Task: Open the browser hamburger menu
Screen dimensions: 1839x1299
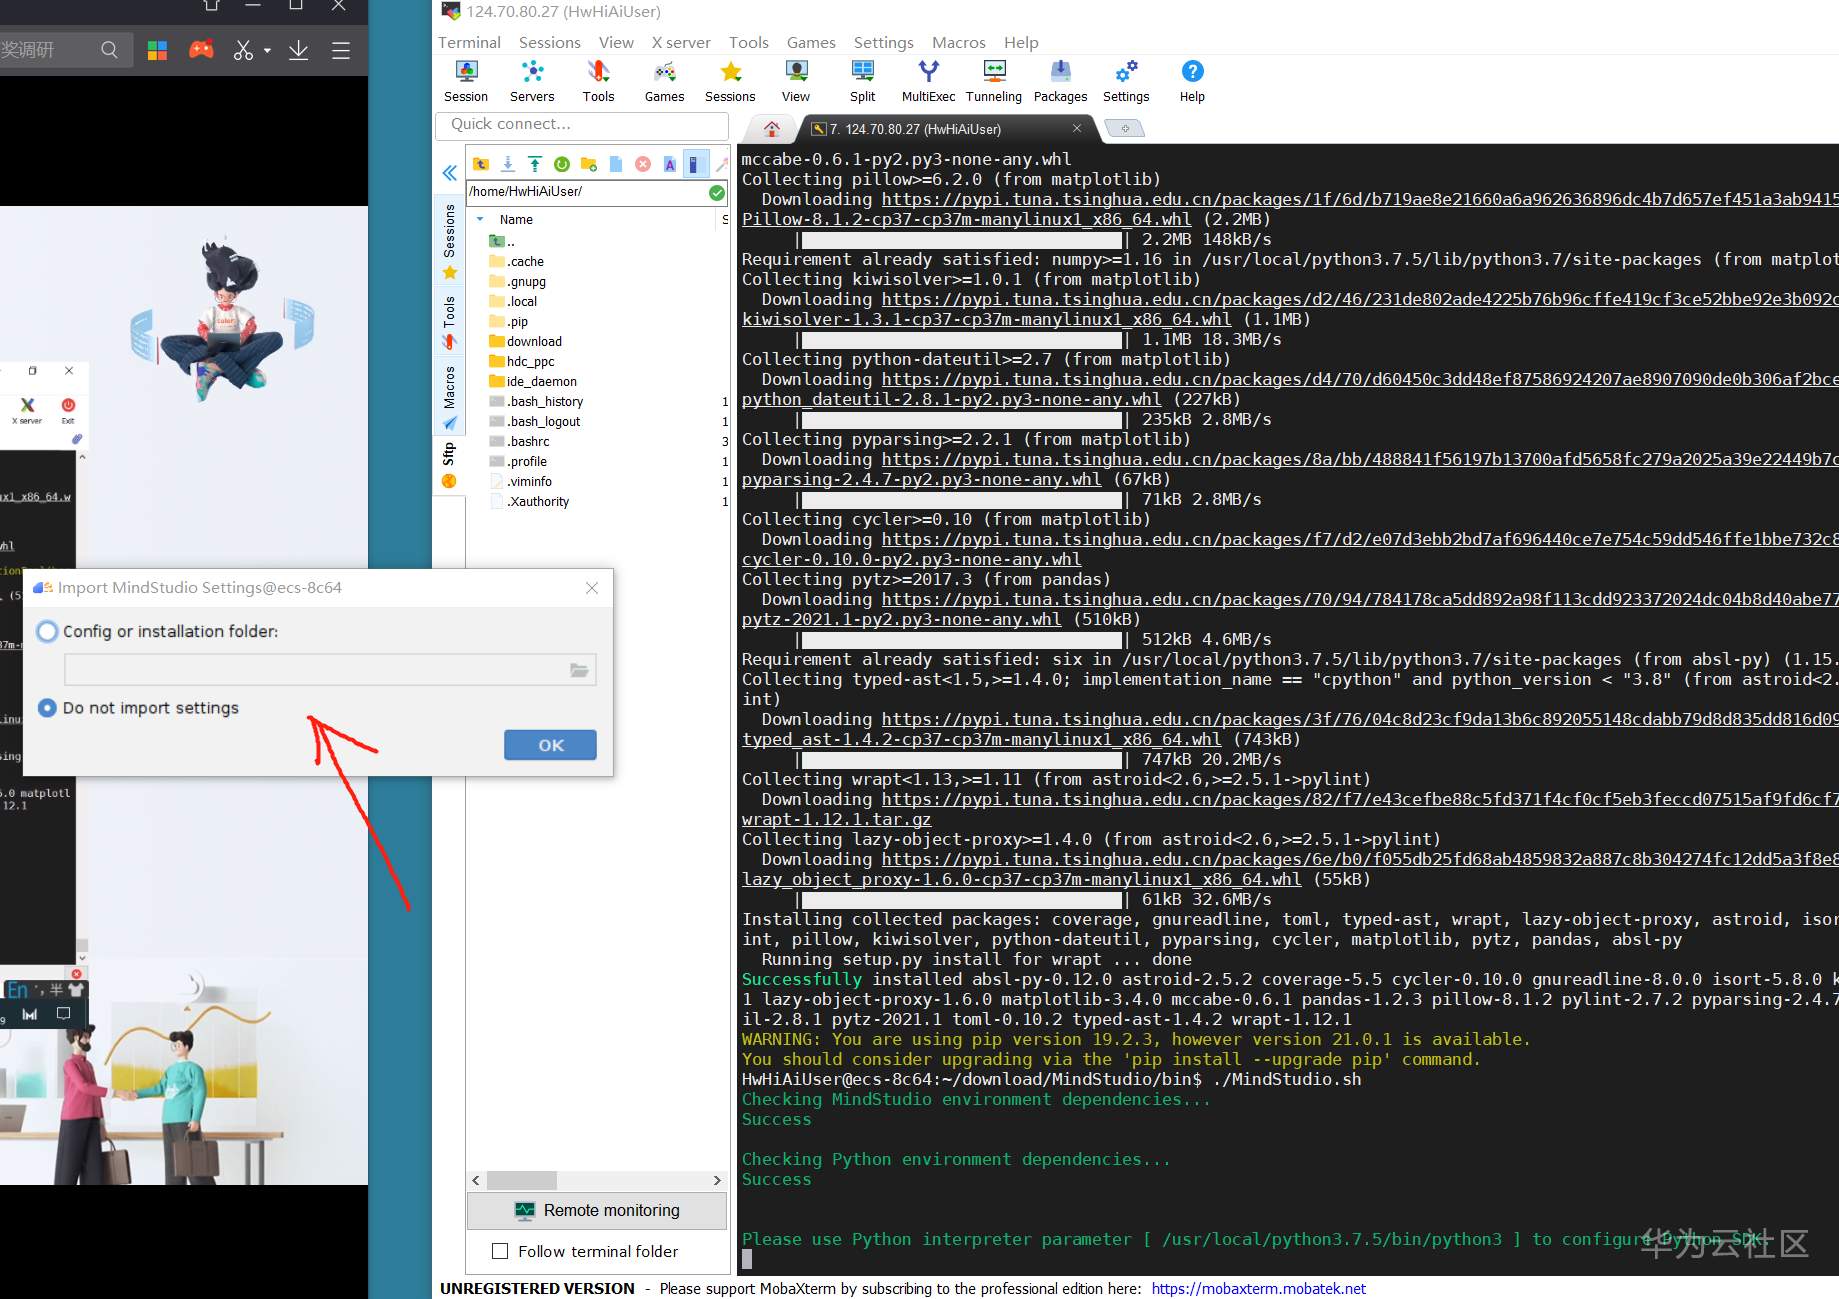Action: point(341,50)
